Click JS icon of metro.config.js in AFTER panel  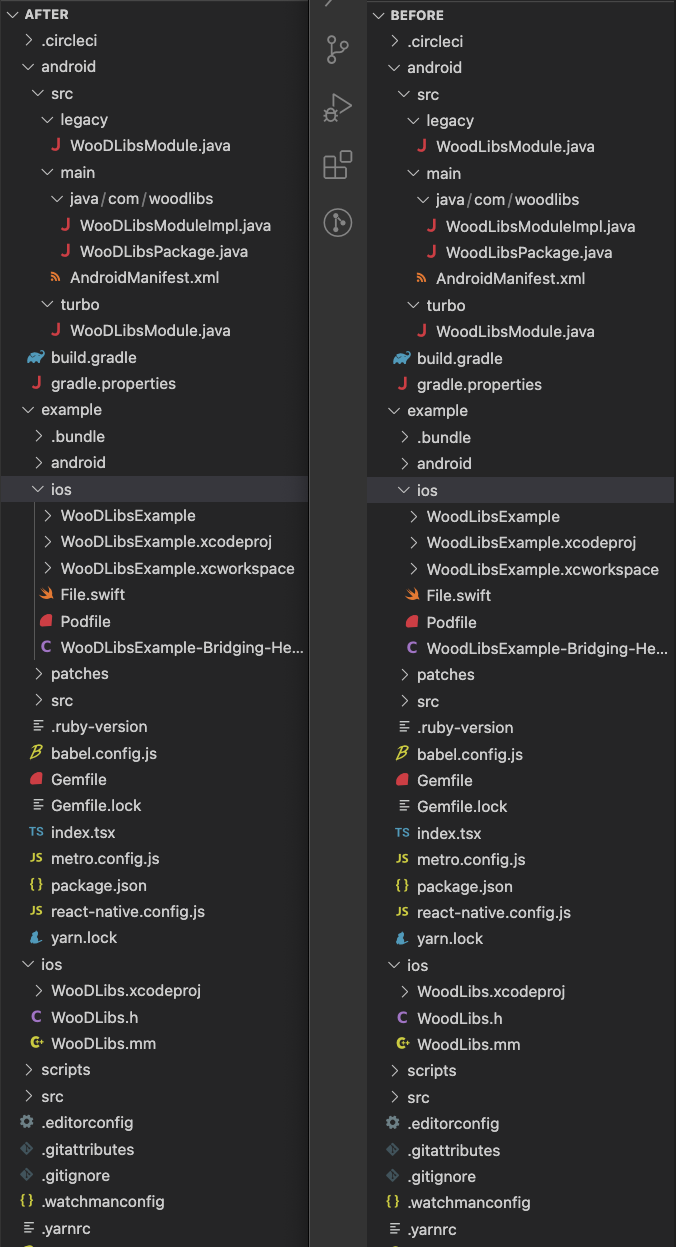click(x=36, y=858)
